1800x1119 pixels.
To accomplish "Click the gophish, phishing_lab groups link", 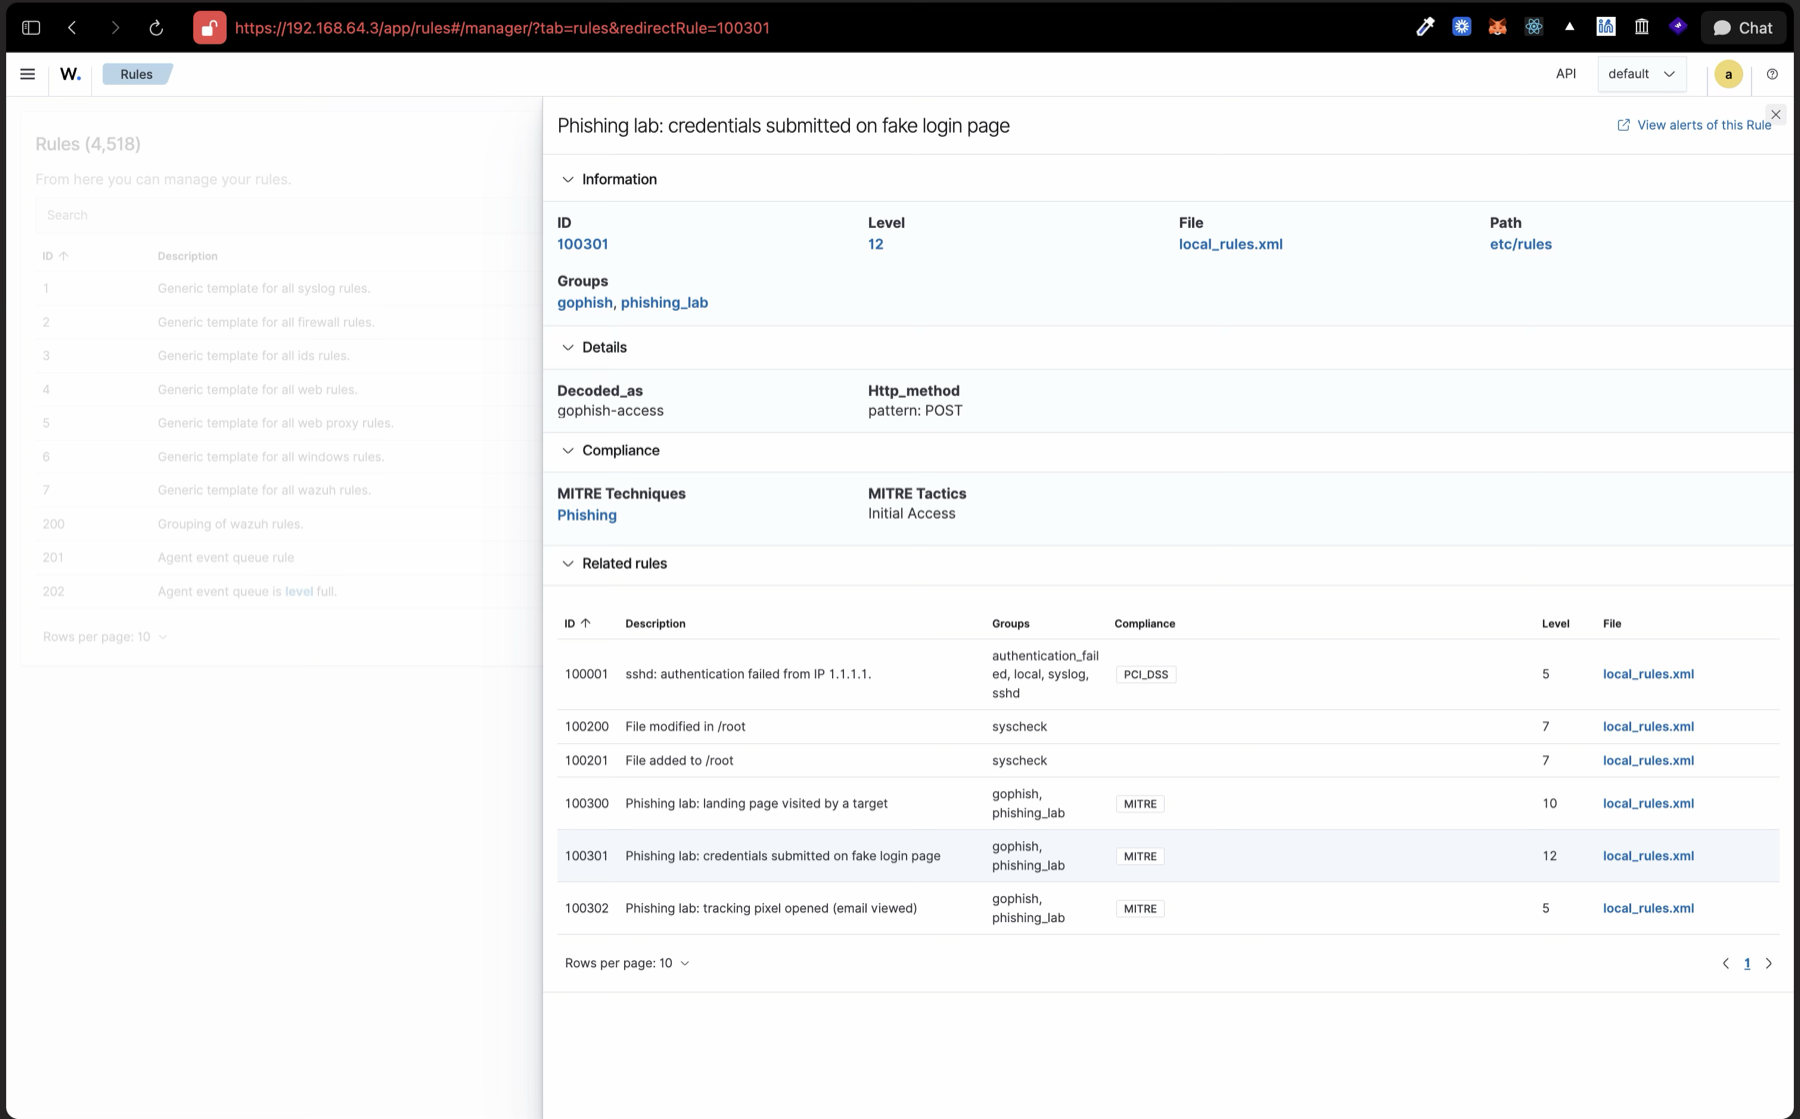I will [x=632, y=302].
